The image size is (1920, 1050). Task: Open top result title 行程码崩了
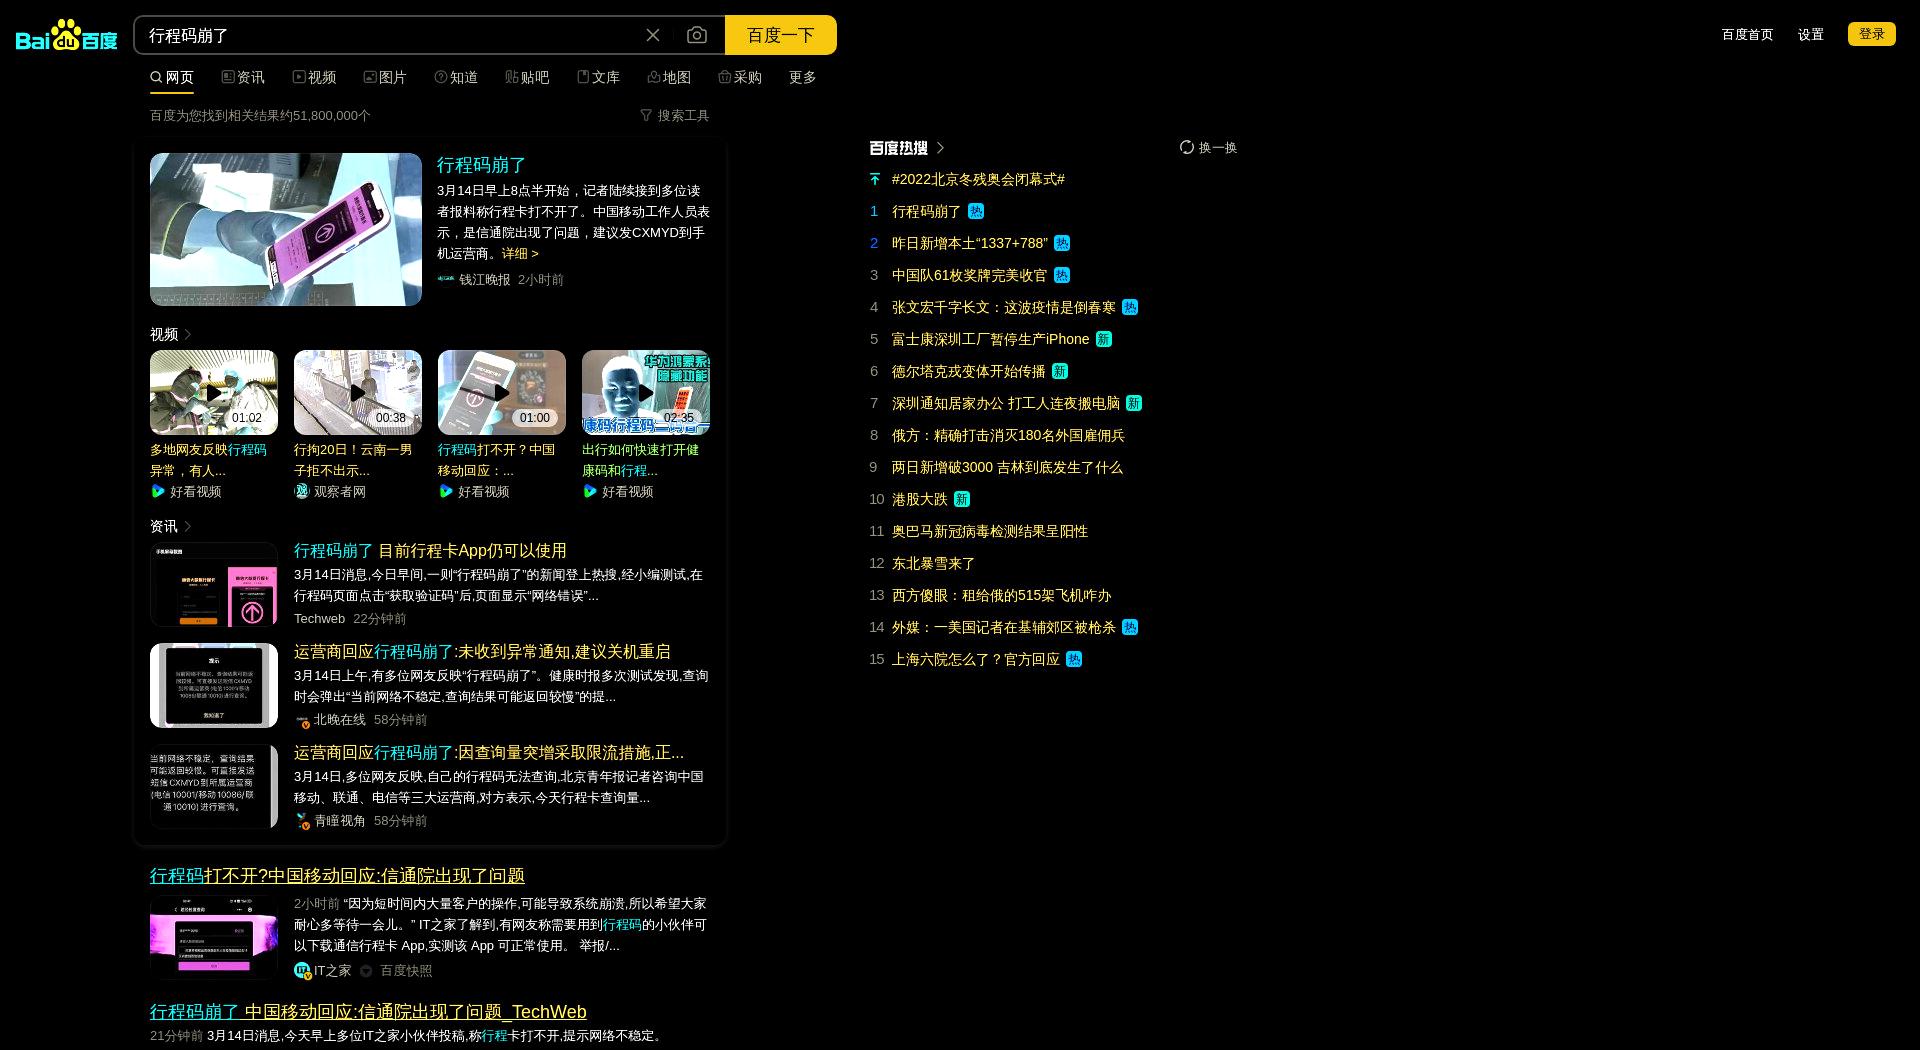481,165
